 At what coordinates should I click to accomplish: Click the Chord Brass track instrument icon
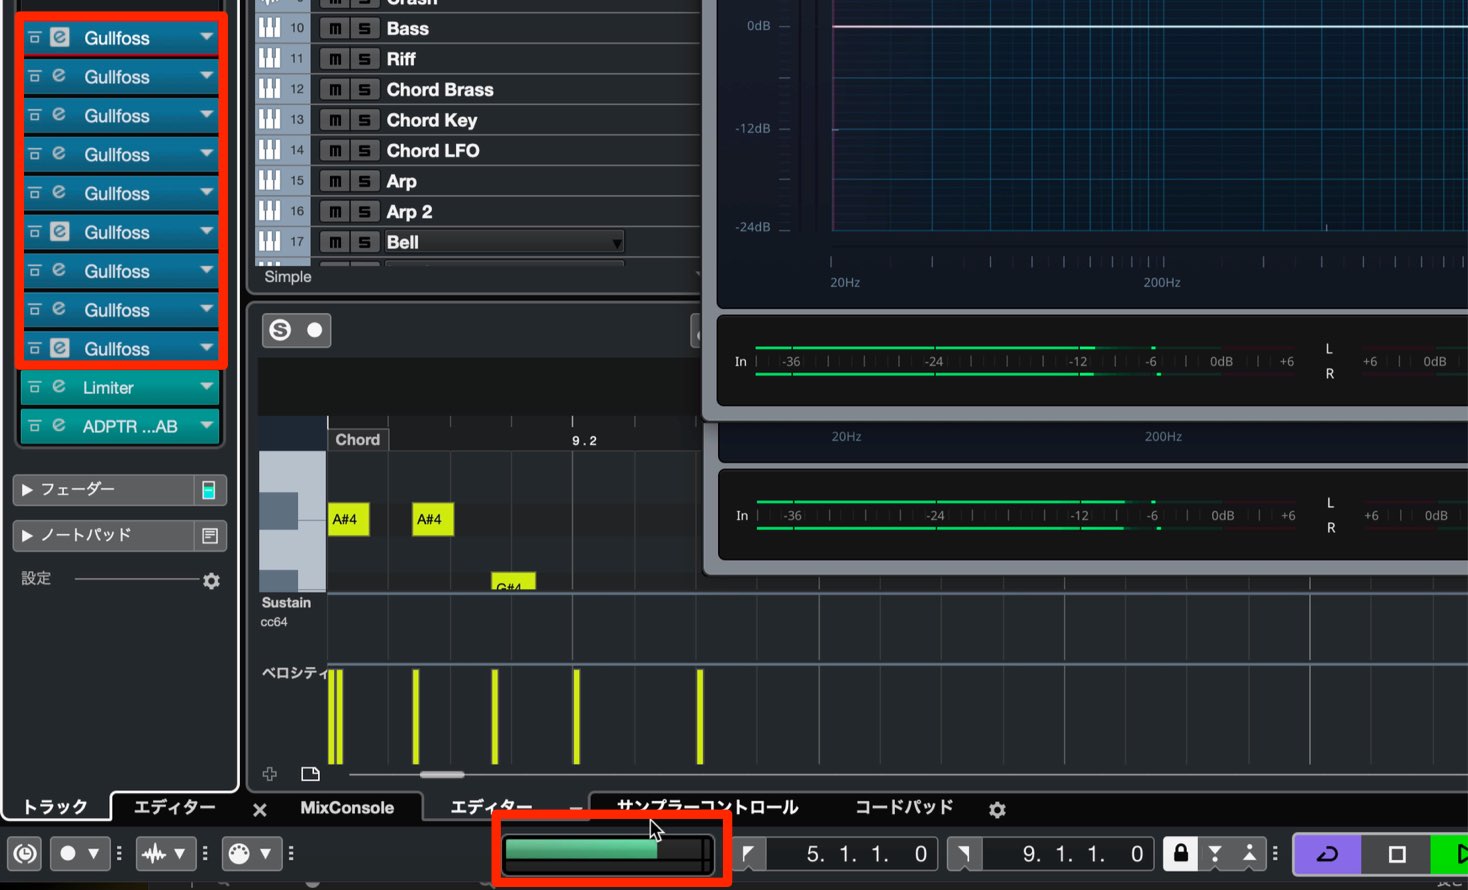[270, 89]
